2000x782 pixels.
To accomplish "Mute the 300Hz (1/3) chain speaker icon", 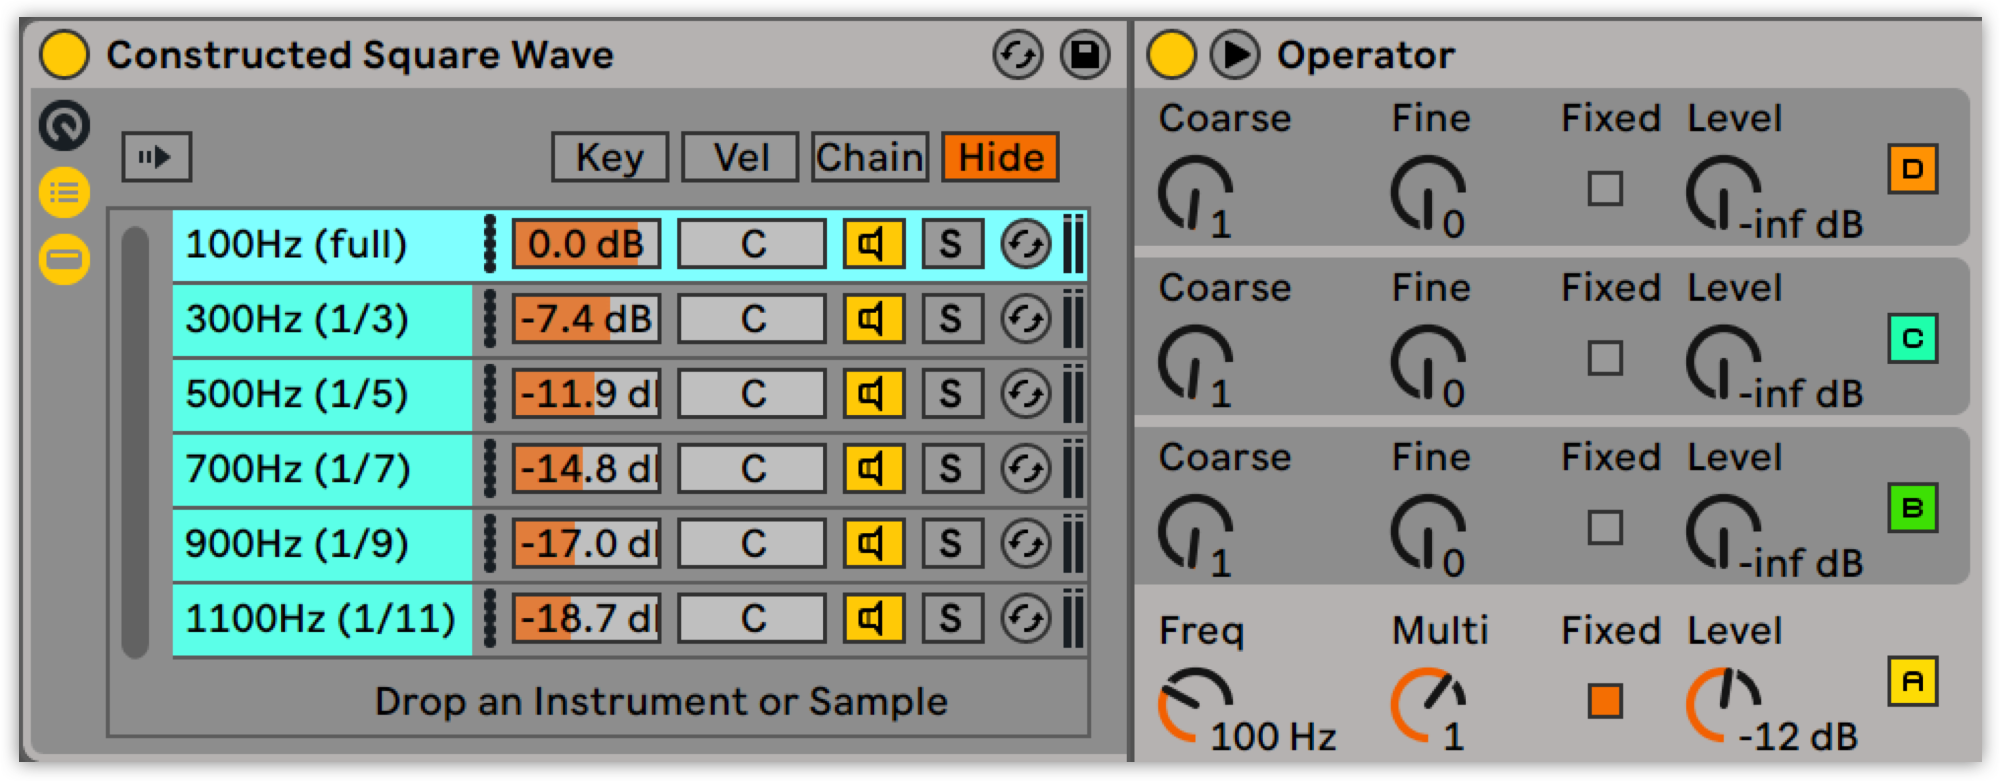I will click(873, 319).
